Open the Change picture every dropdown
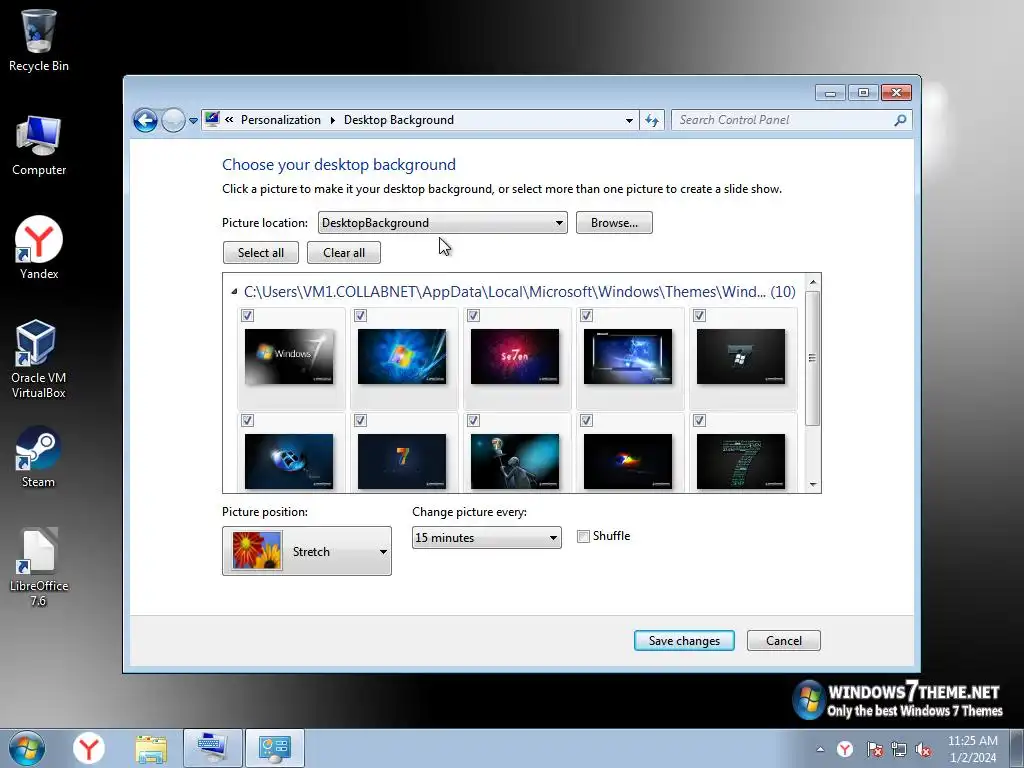Viewport: 1024px width, 768px height. (x=487, y=537)
